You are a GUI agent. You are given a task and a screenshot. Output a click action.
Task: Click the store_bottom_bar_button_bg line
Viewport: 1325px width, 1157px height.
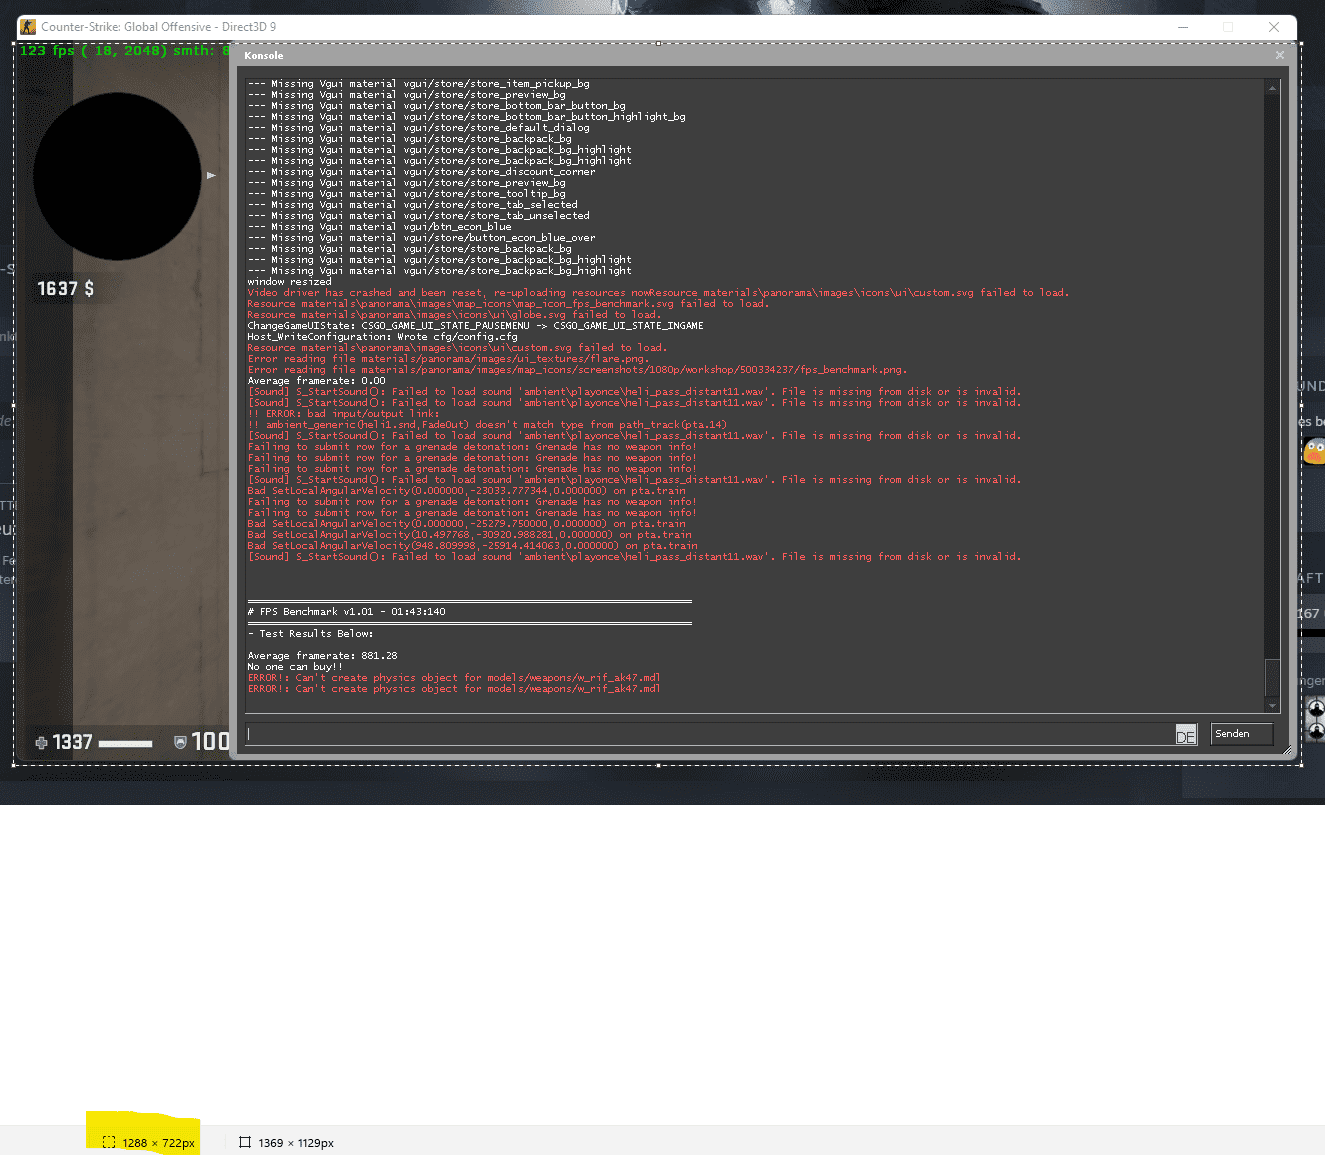pyautogui.click(x=437, y=106)
